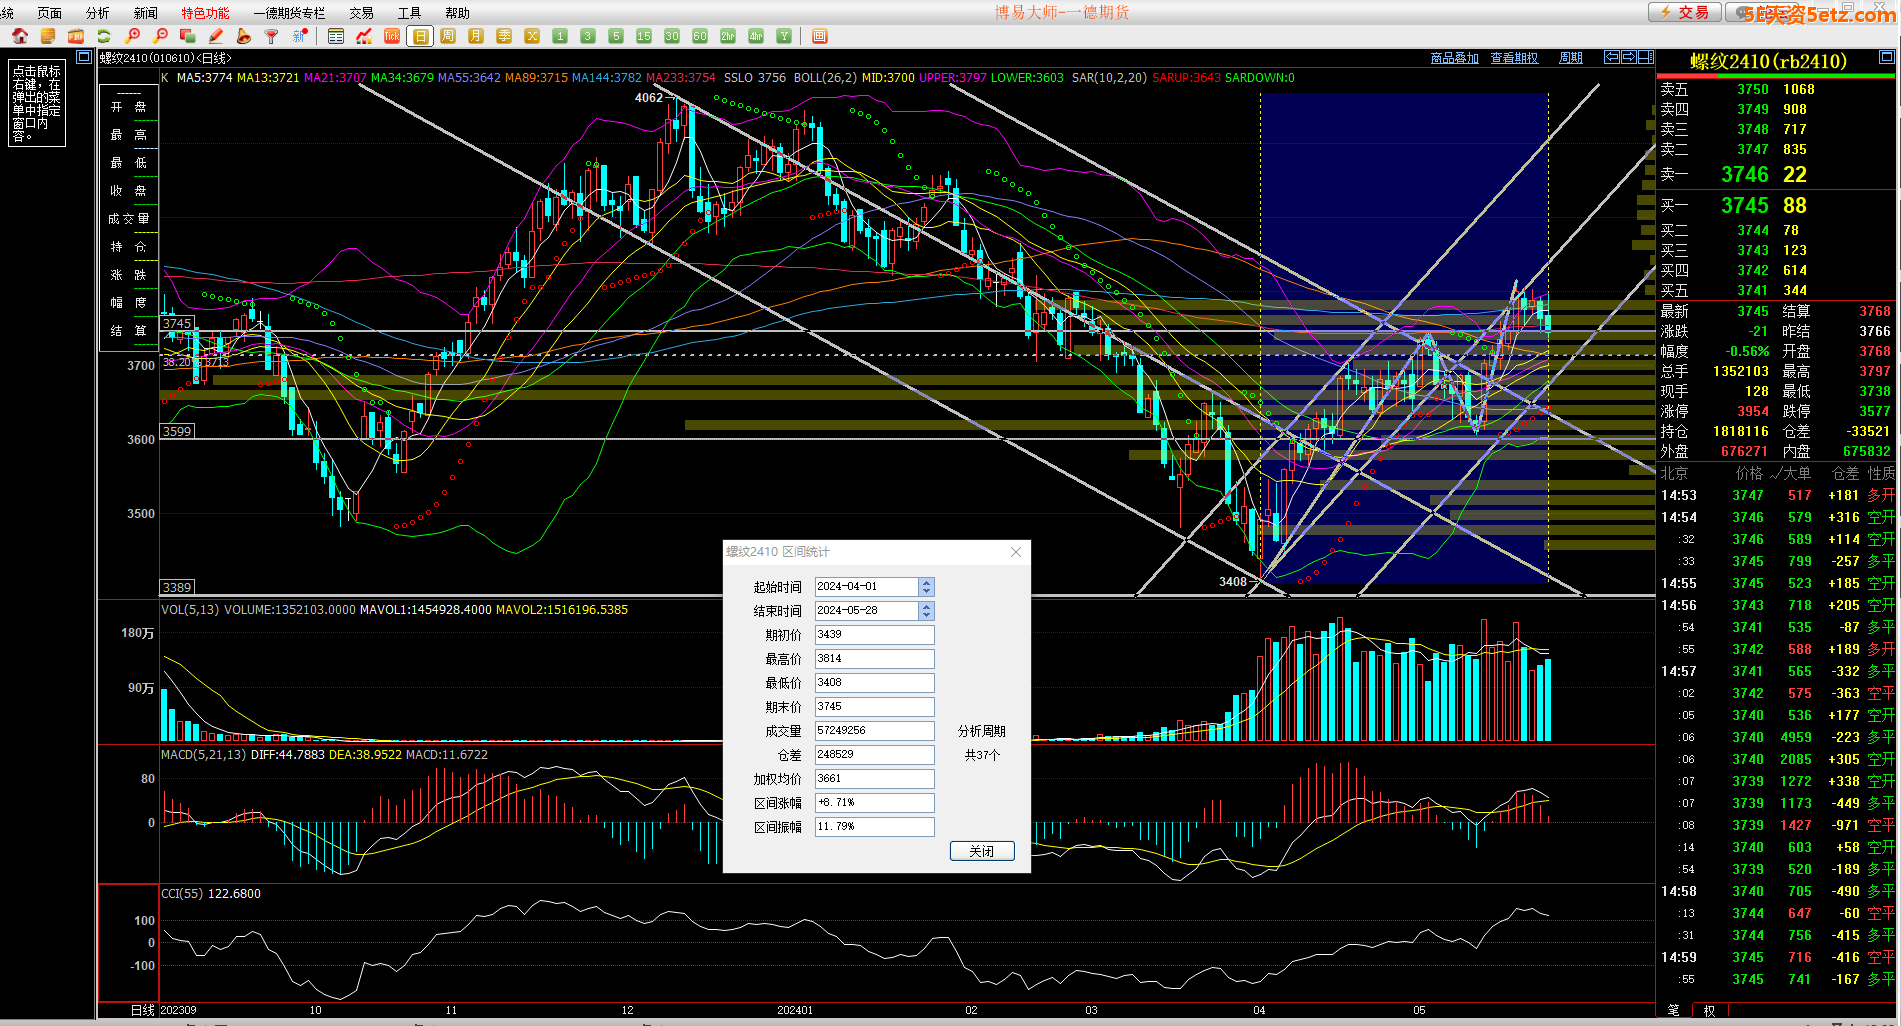The width and height of the screenshot is (1901, 1026).
Task: Click the green Y period button
Action: tap(784, 36)
